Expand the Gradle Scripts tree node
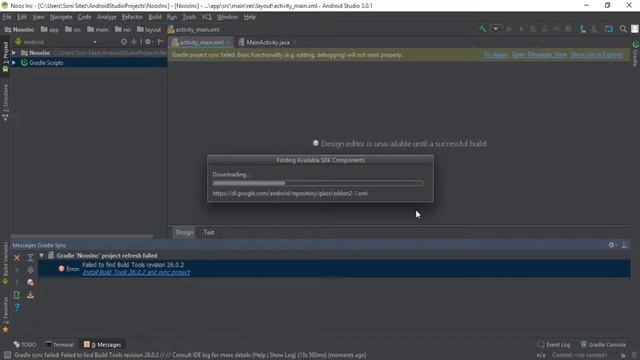This screenshot has width=640, height=360. 14,62
